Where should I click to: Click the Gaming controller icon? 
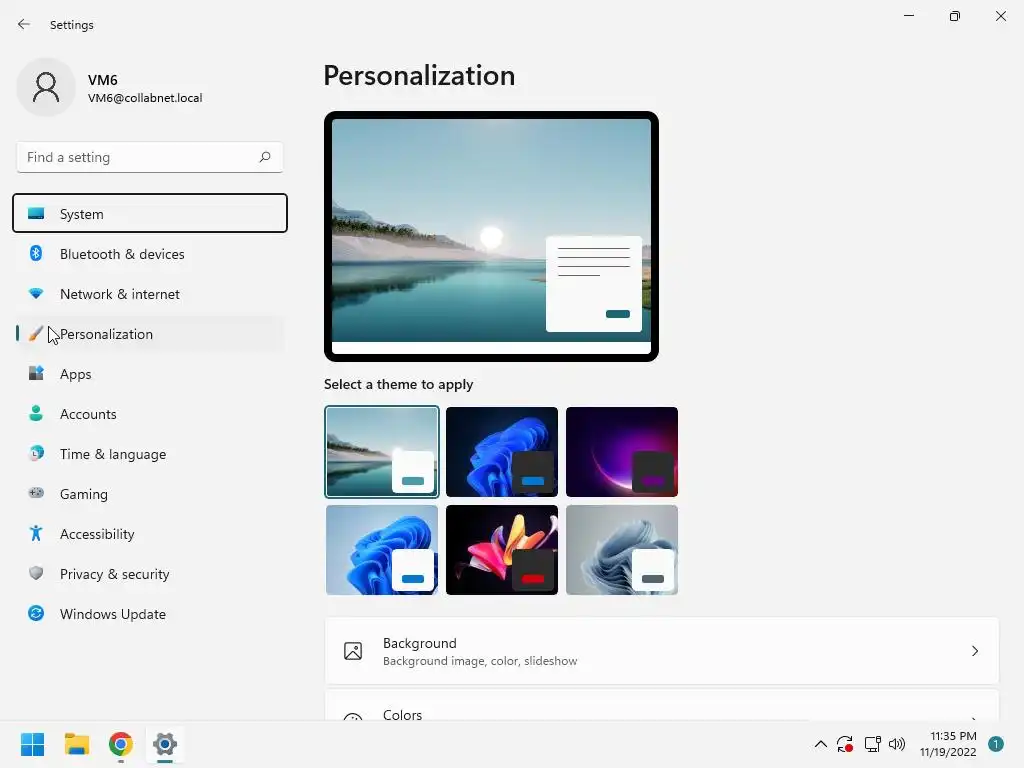tap(36, 493)
